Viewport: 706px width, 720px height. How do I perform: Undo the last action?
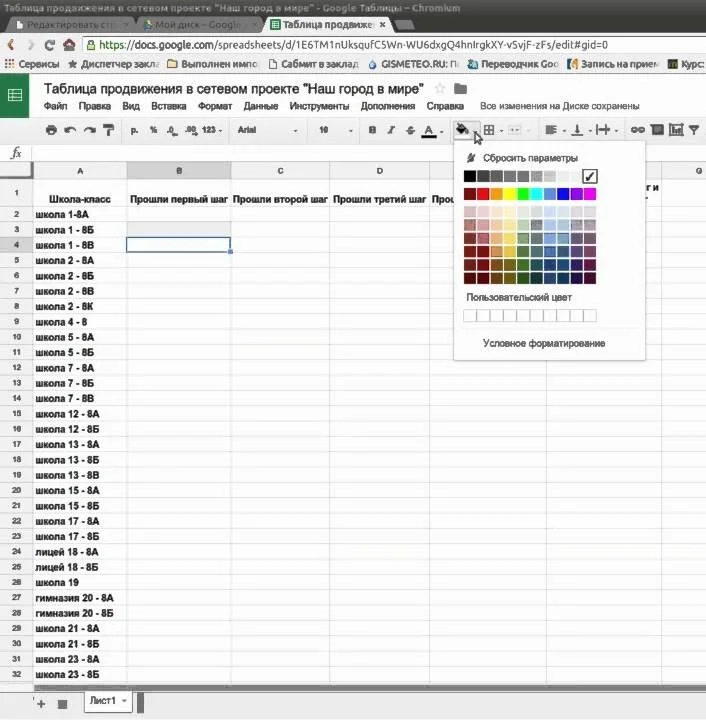70,130
